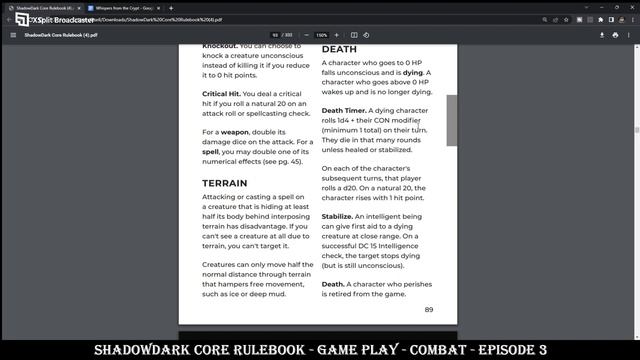
Task: Open the tab search dropdown arrow
Action: [587, 7]
